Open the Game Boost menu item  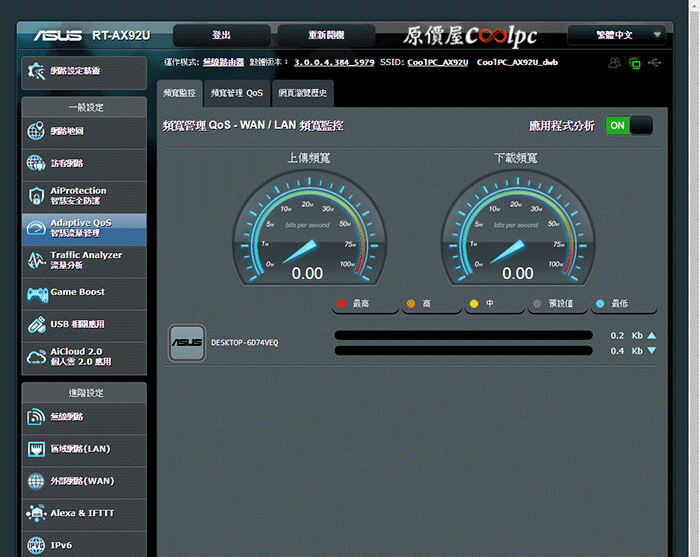pos(84,293)
